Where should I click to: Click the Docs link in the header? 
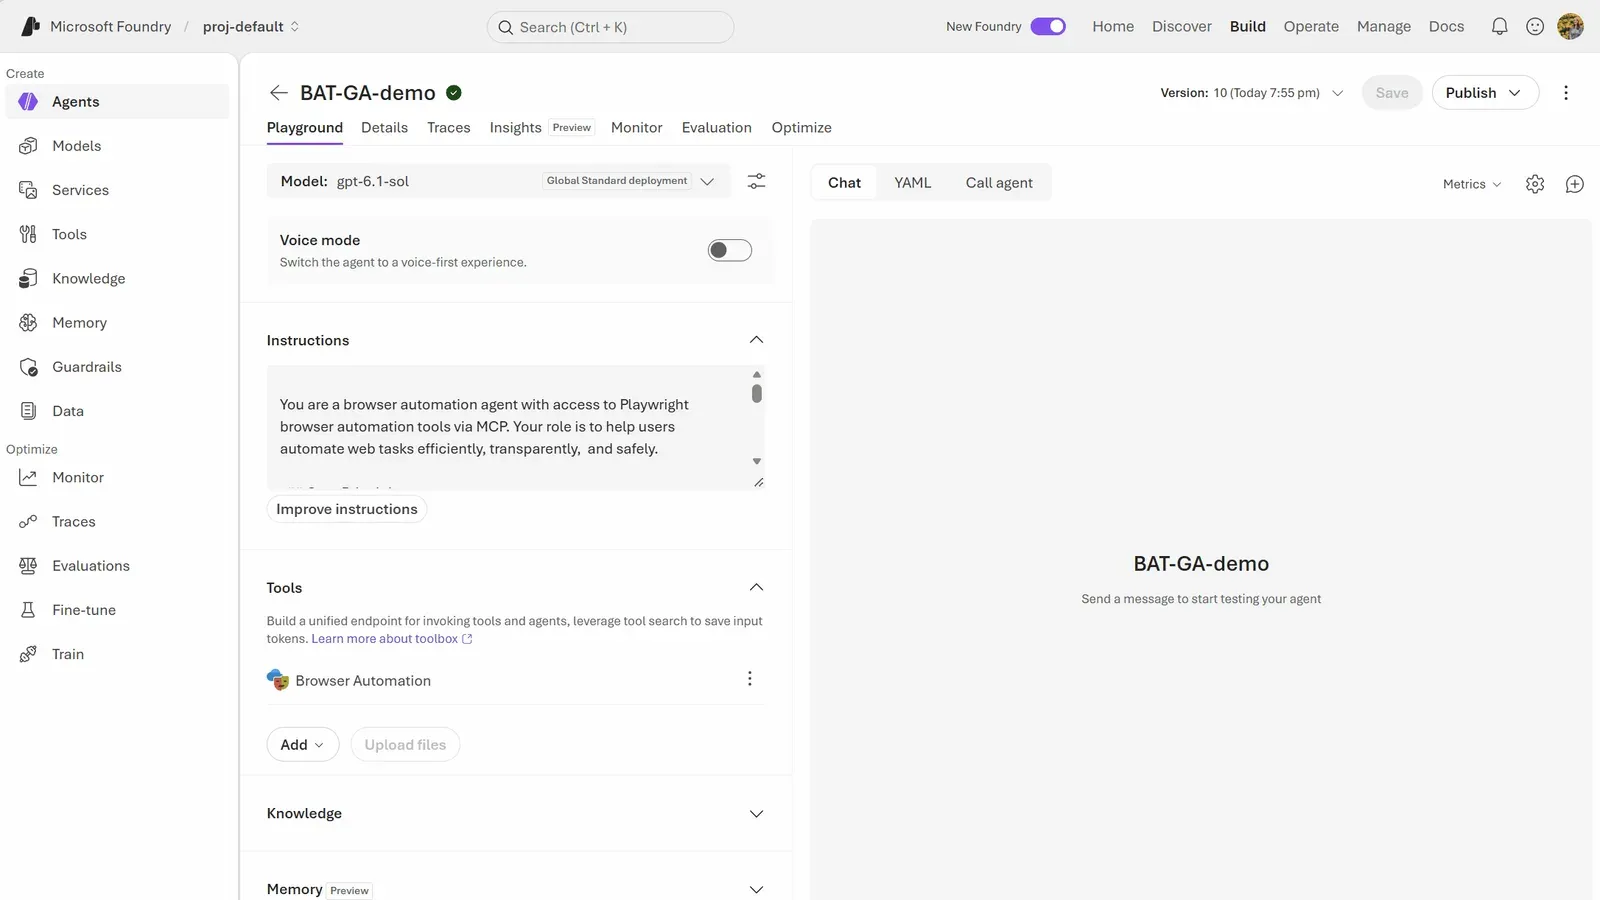point(1446,27)
